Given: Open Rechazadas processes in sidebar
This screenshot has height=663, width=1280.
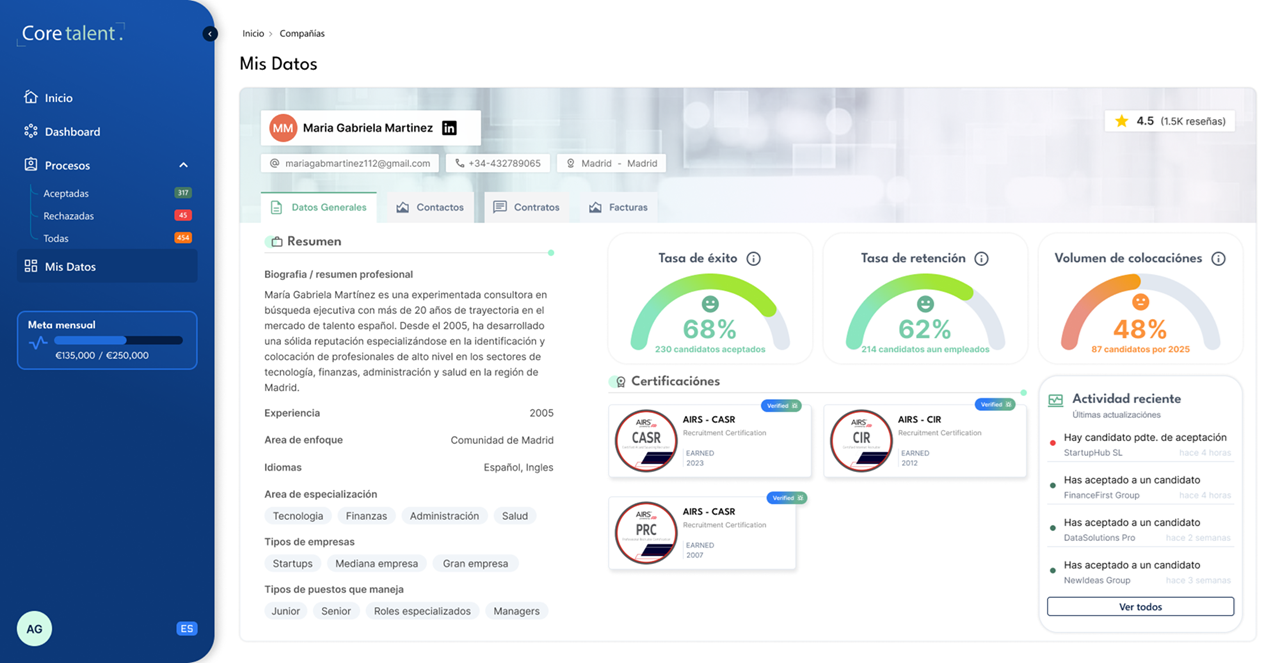Looking at the screenshot, I should [69, 216].
